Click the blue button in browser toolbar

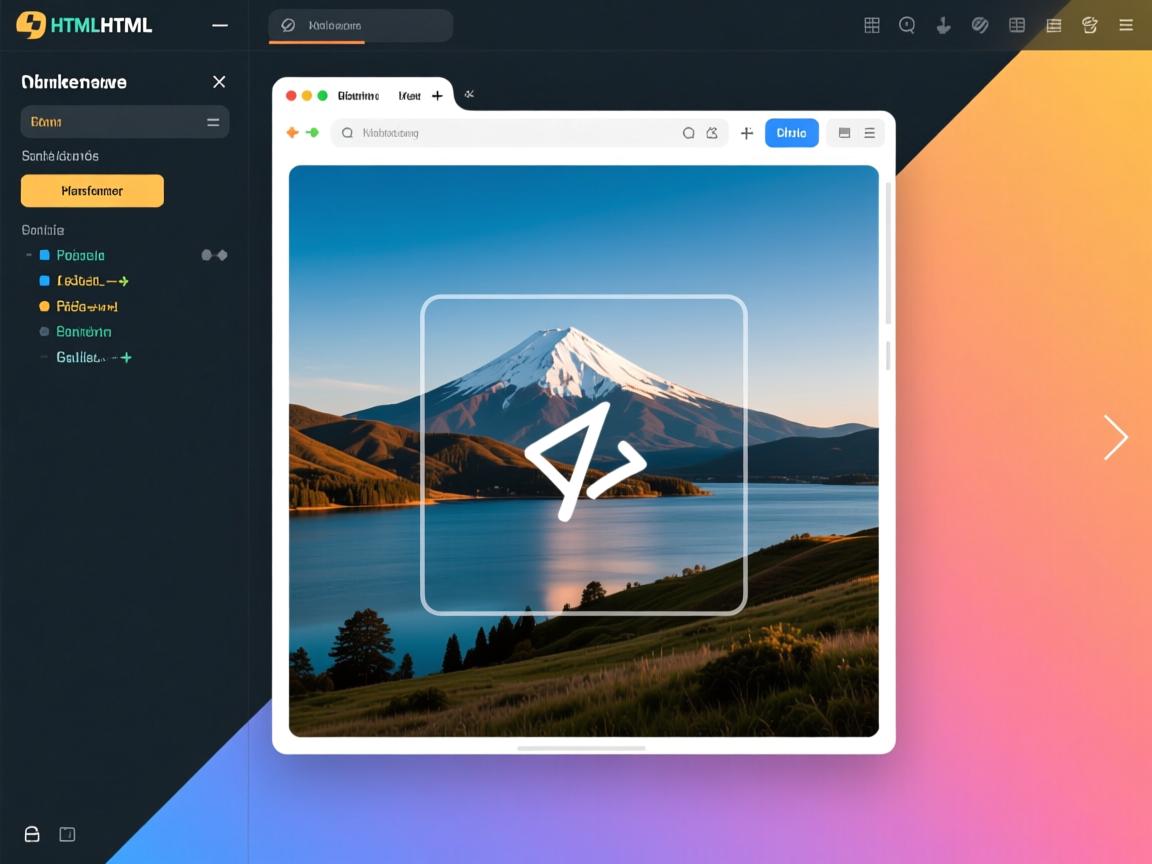coord(791,133)
